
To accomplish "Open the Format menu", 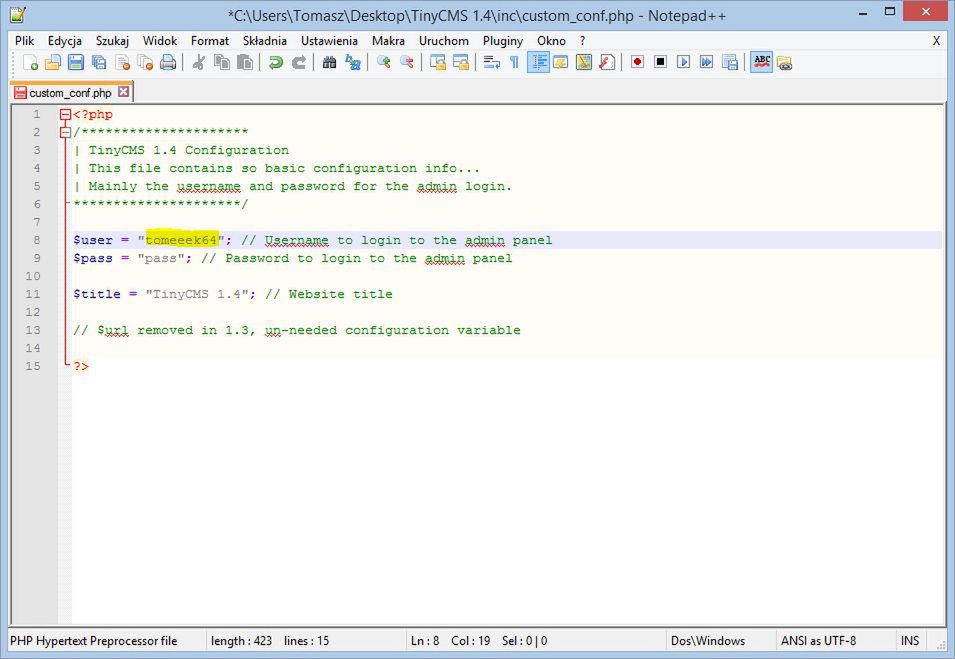I will [x=210, y=41].
